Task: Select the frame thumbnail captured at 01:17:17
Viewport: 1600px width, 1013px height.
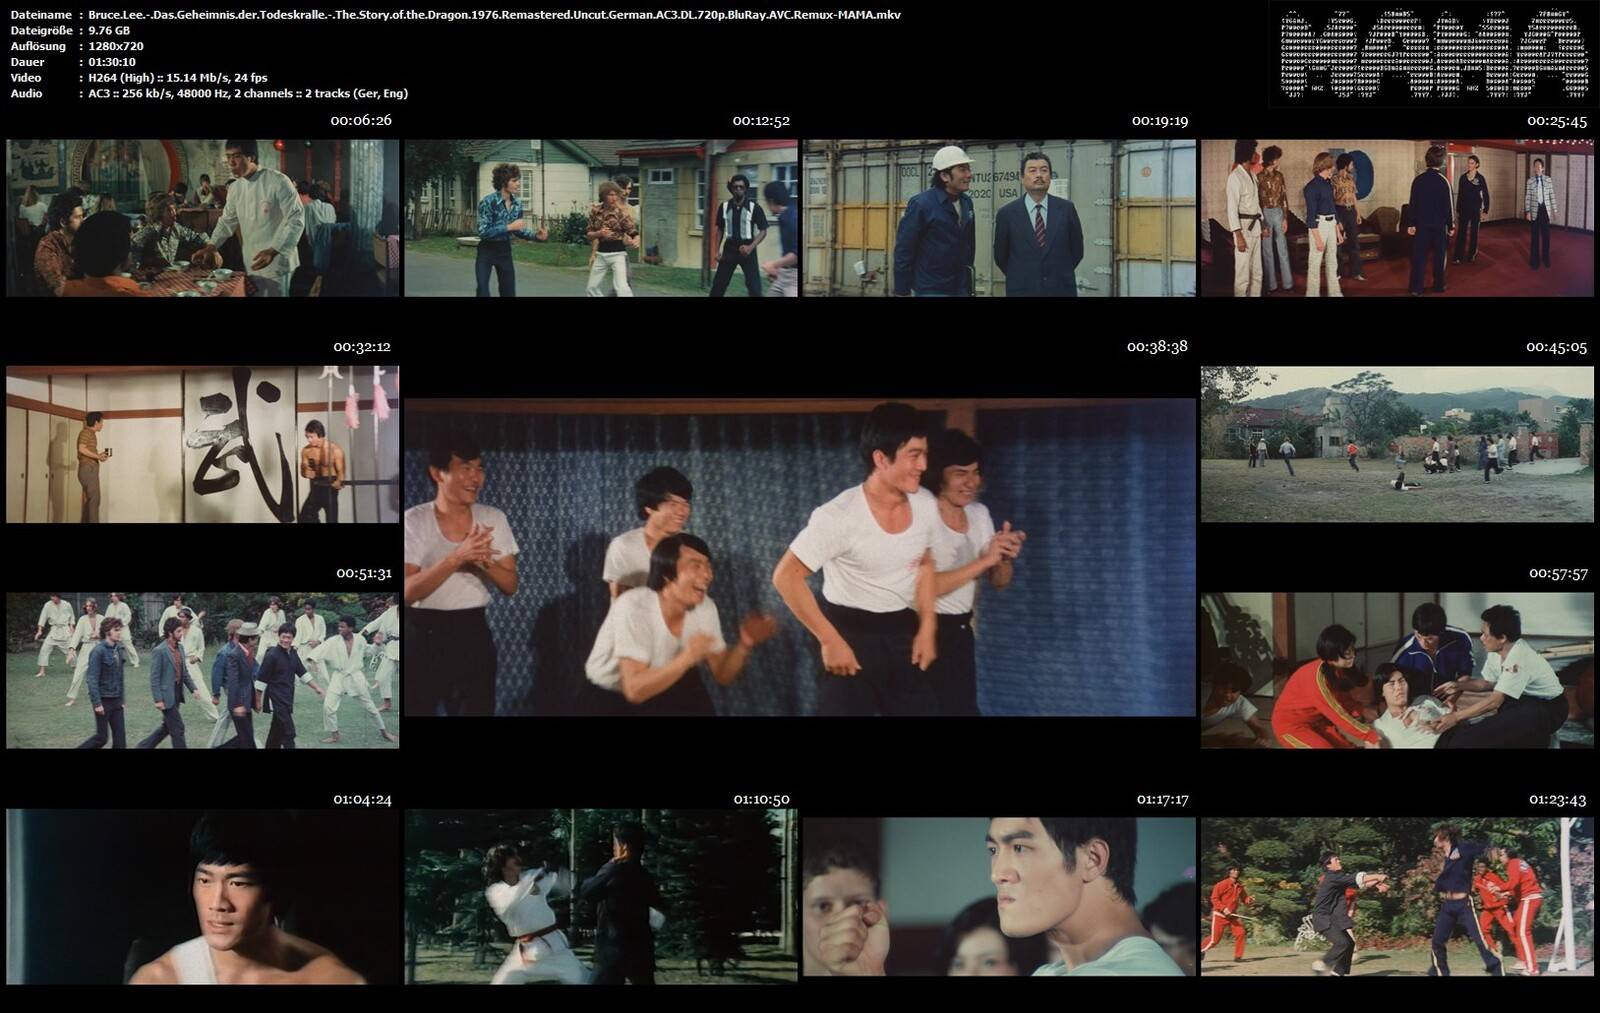Action: point(999,897)
